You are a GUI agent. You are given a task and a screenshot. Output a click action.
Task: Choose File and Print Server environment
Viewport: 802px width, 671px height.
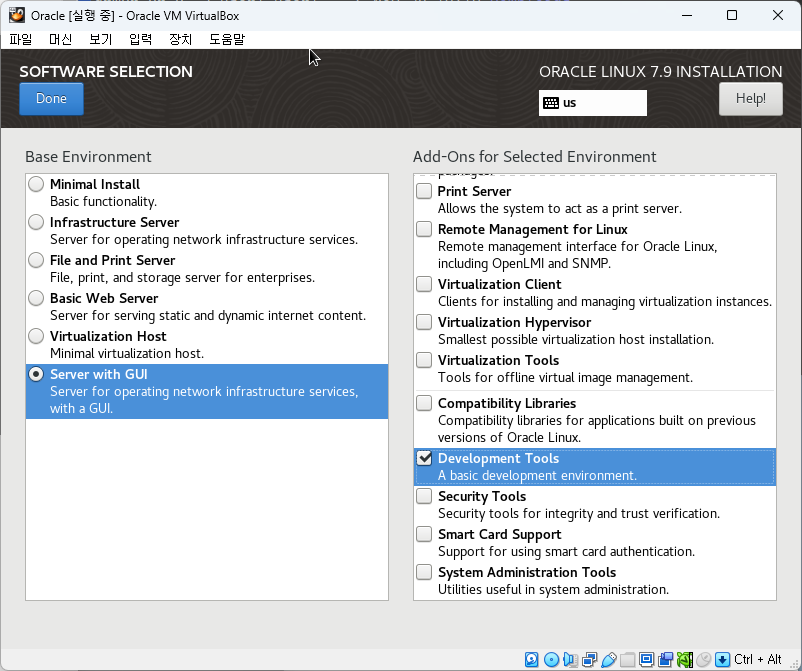coord(36,260)
